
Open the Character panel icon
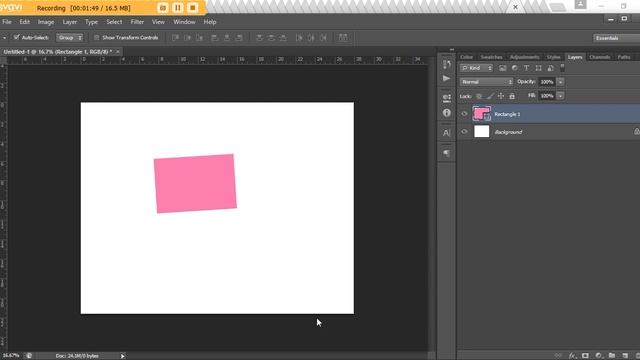click(447, 133)
